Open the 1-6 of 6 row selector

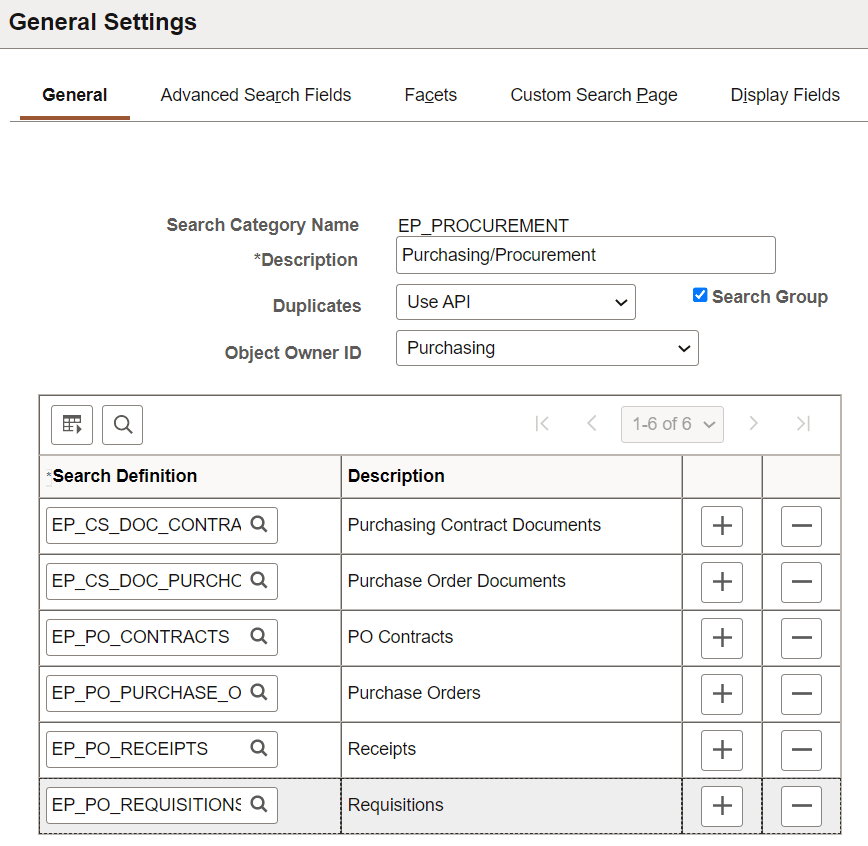(672, 425)
